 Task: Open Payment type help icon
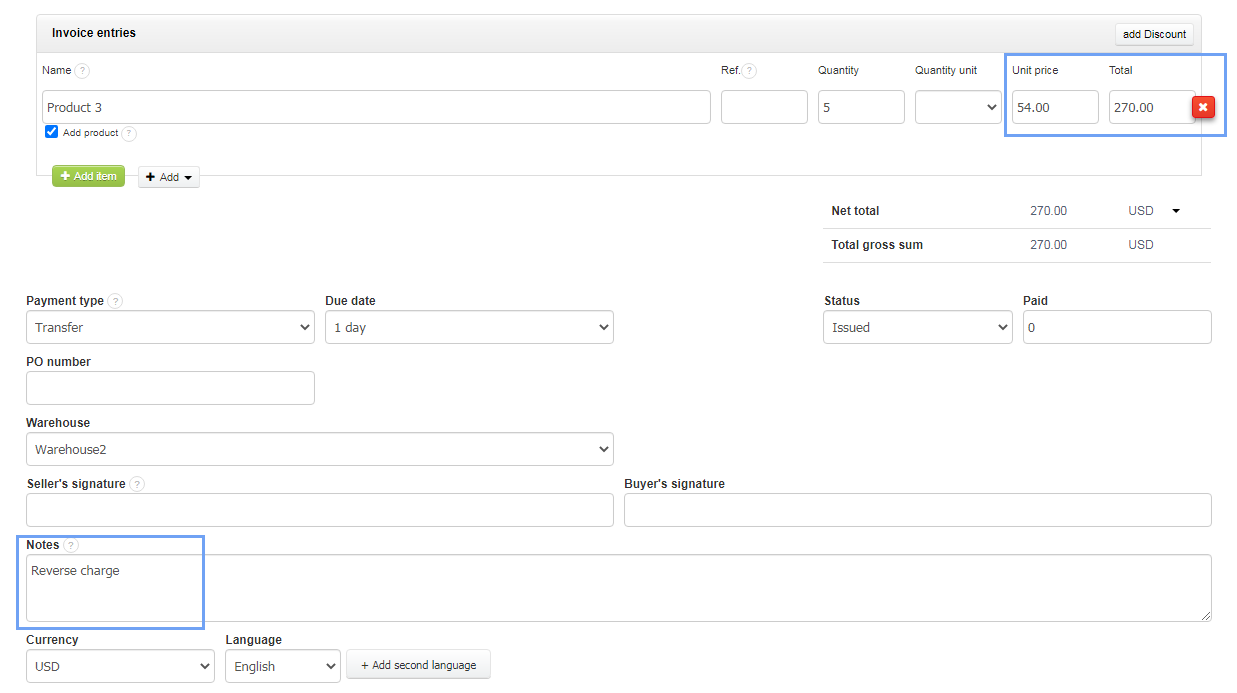pyautogui.click(x=116, y=301)
